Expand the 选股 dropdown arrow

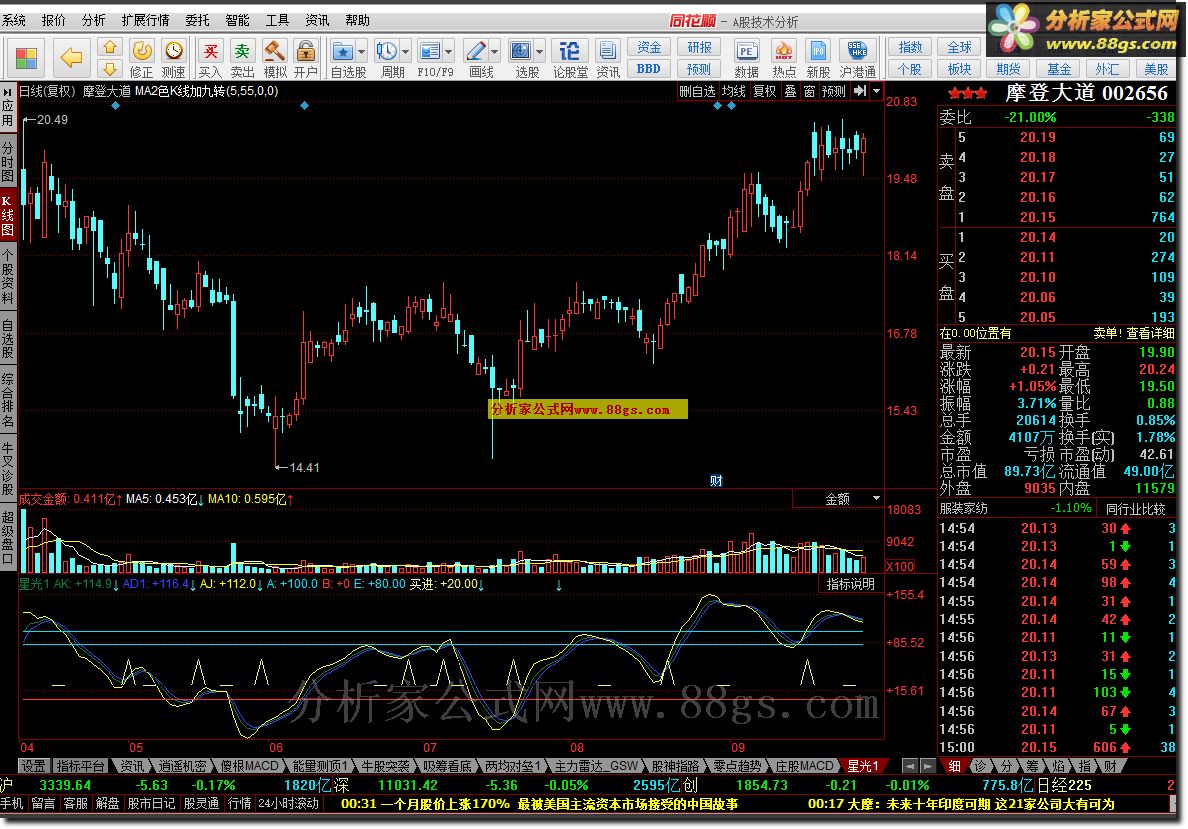[539, 52]
